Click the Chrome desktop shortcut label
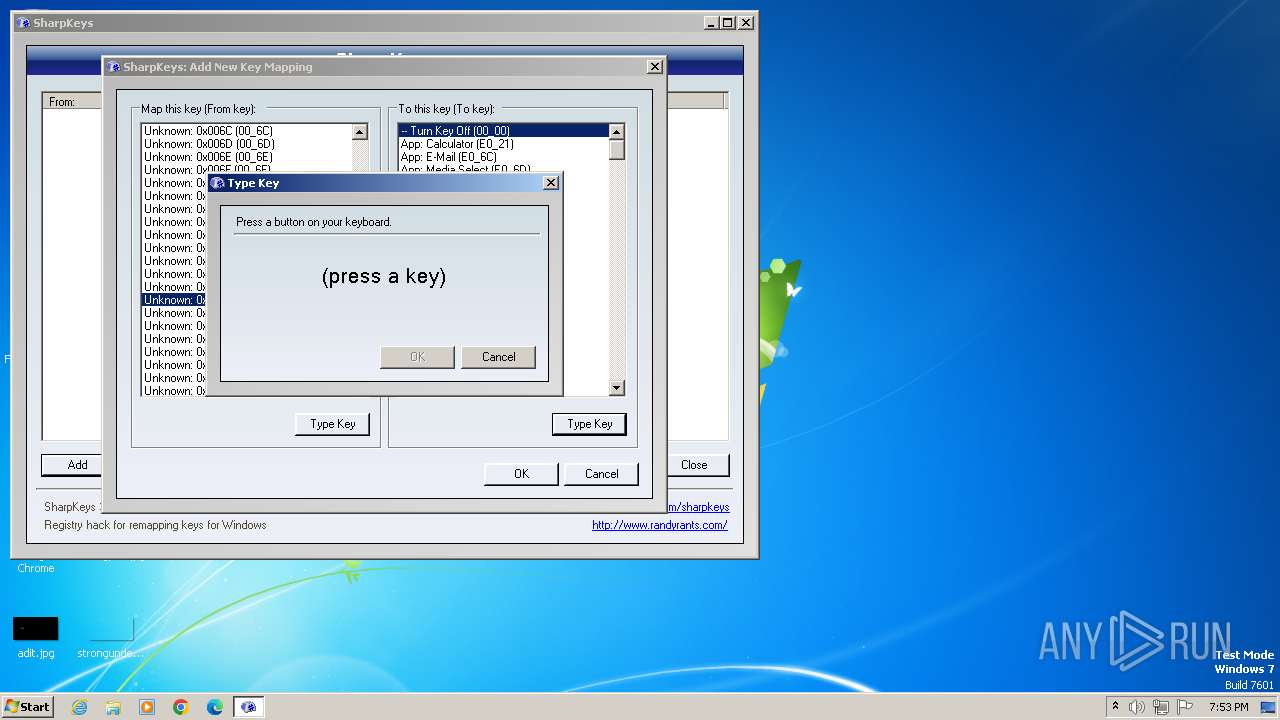The image size is (1280, 720). pyautogui.click(x=36, y=568)
